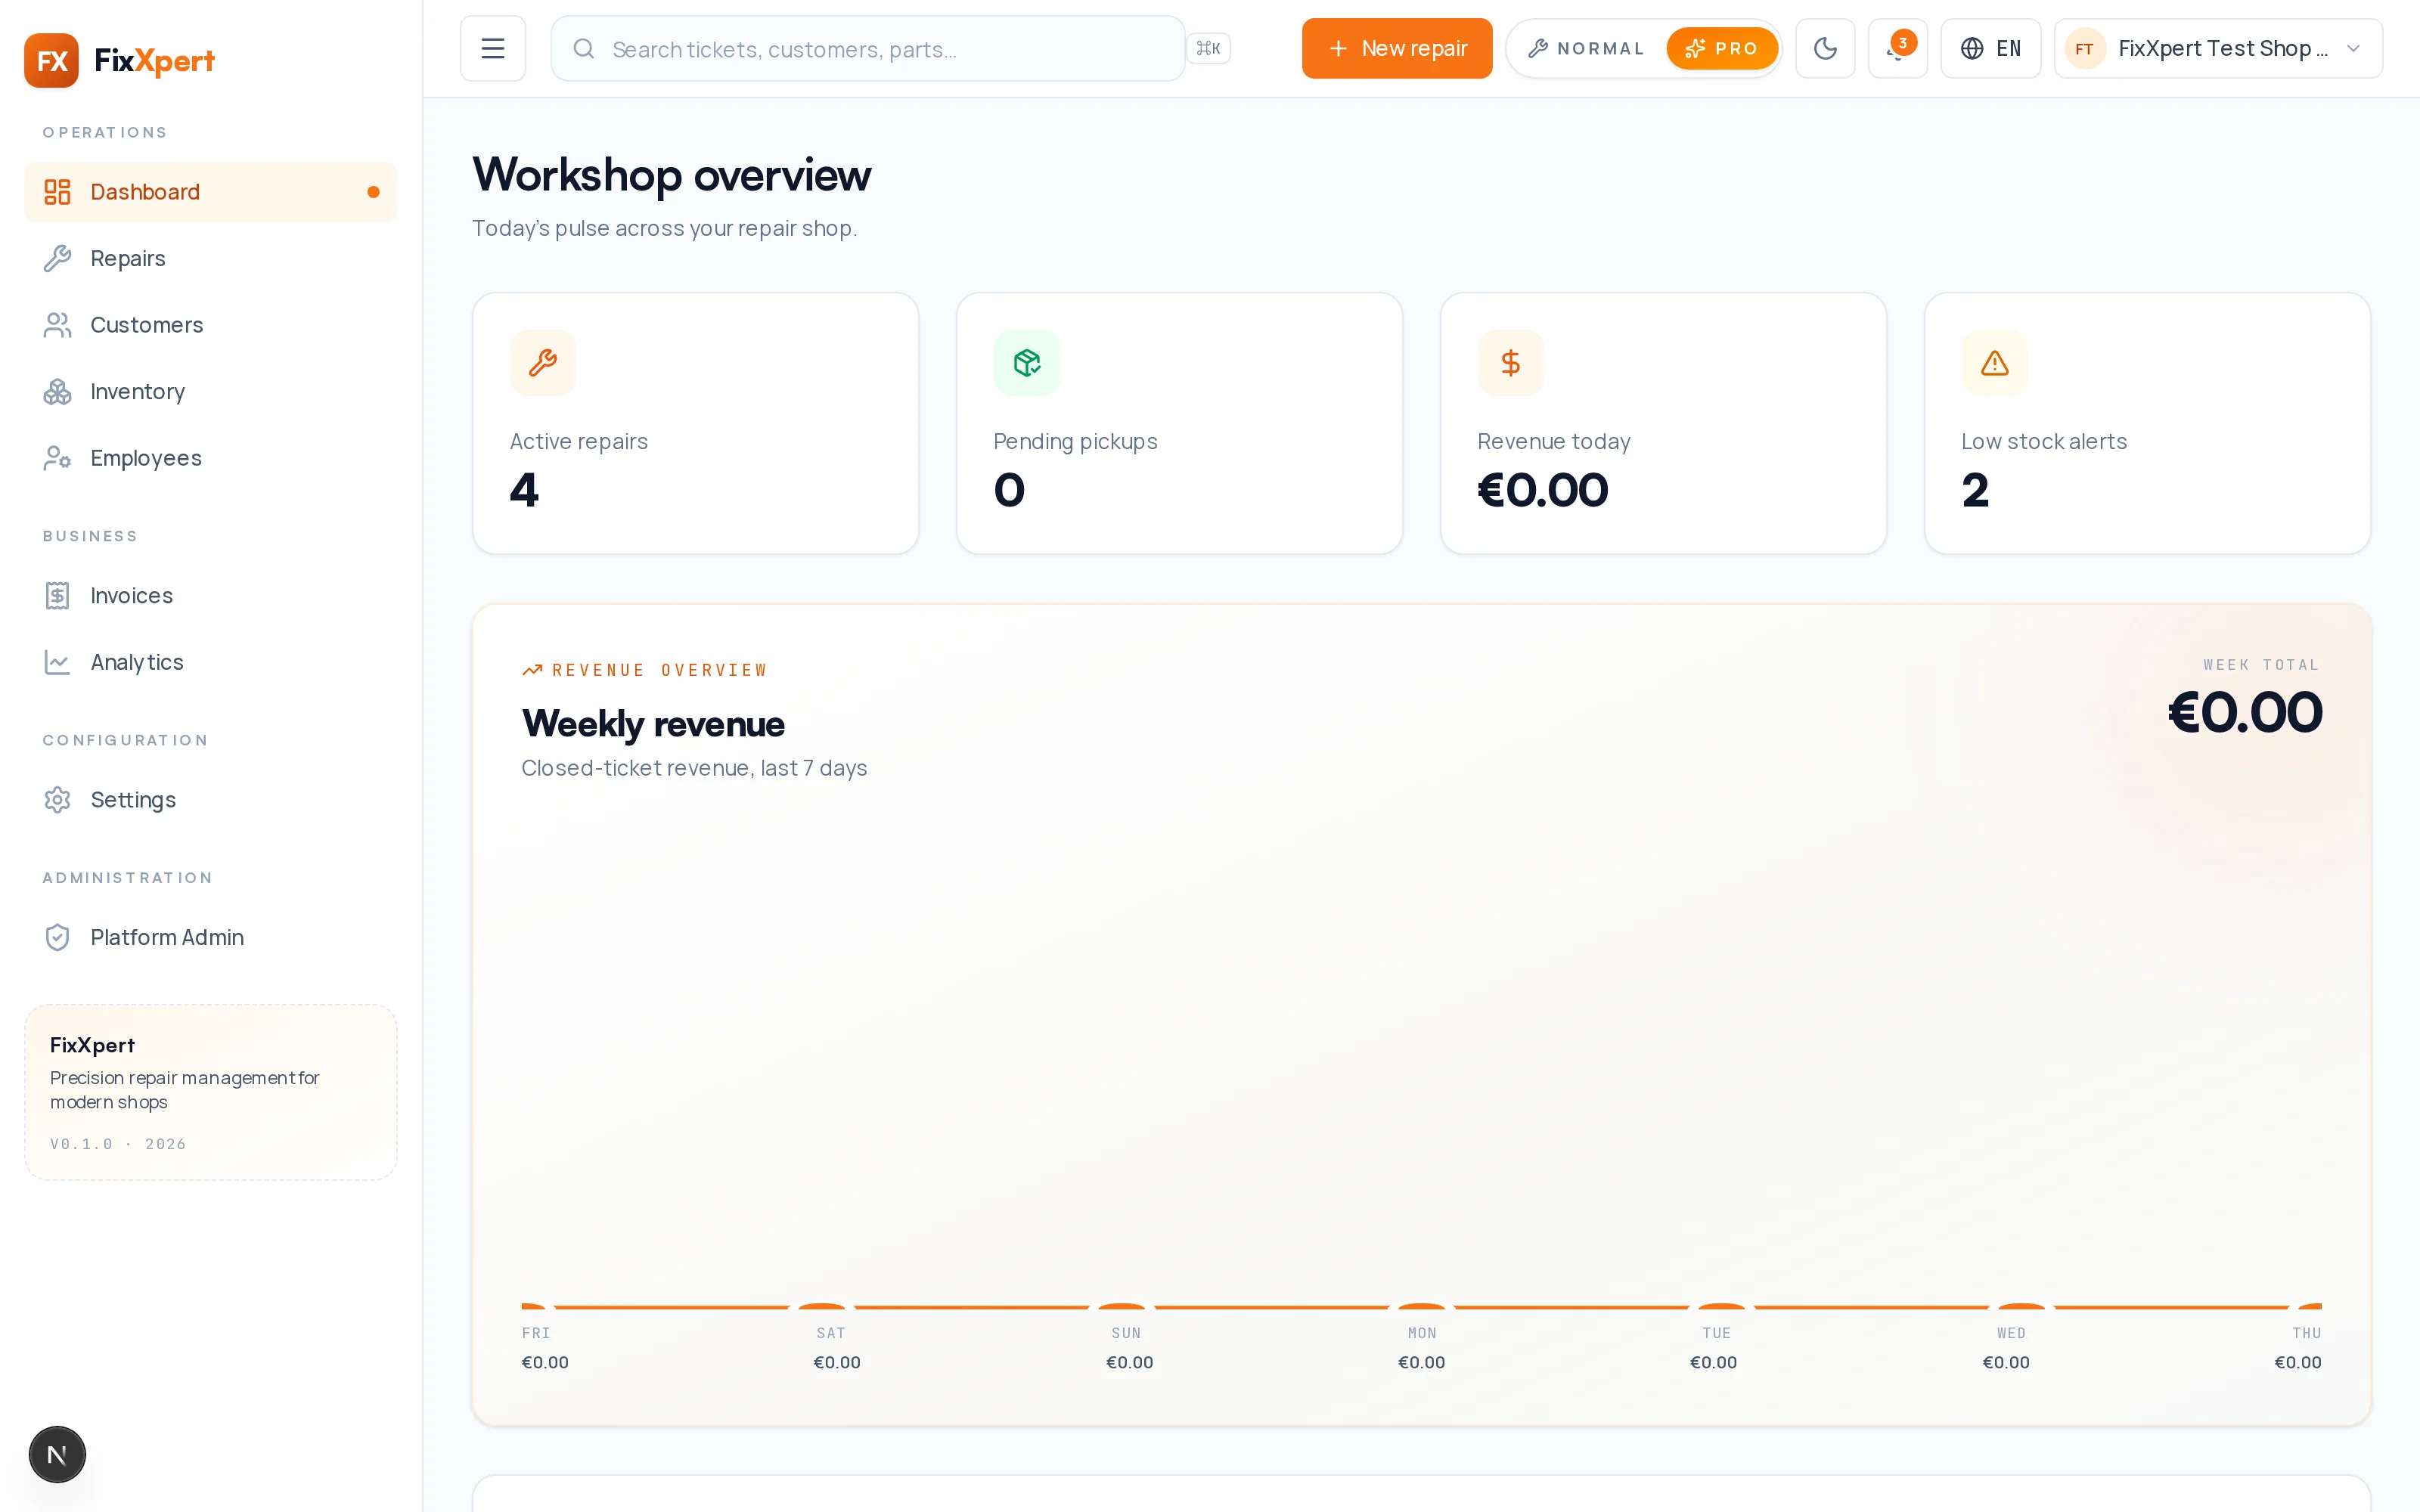Click the Repairs wrench icon in sidebar
Image resolution: width=2420 pixels, height=1512 pixels.
(57, 258)
